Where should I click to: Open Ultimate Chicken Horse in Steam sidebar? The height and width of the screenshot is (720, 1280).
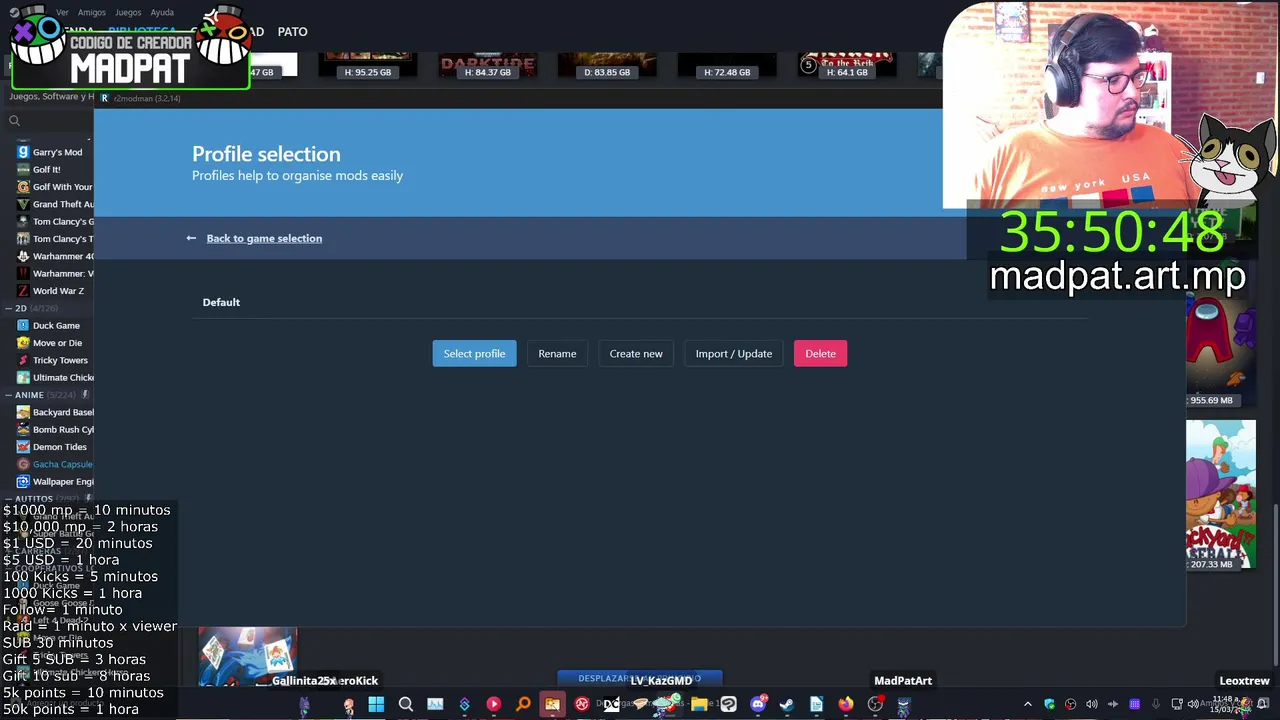[57, 377]
